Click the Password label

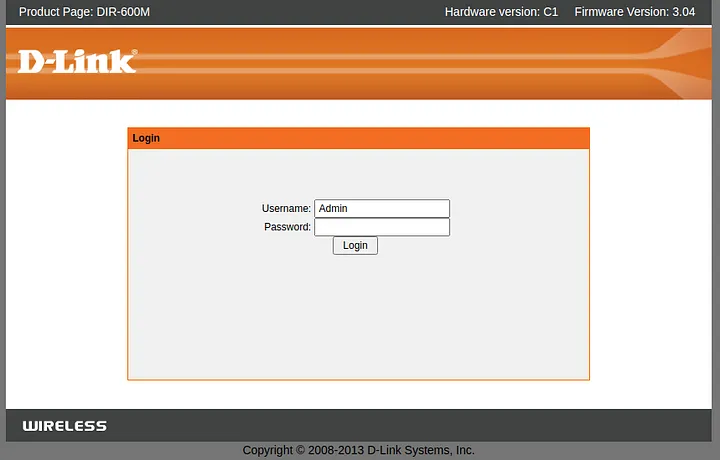tap(287, 227)
